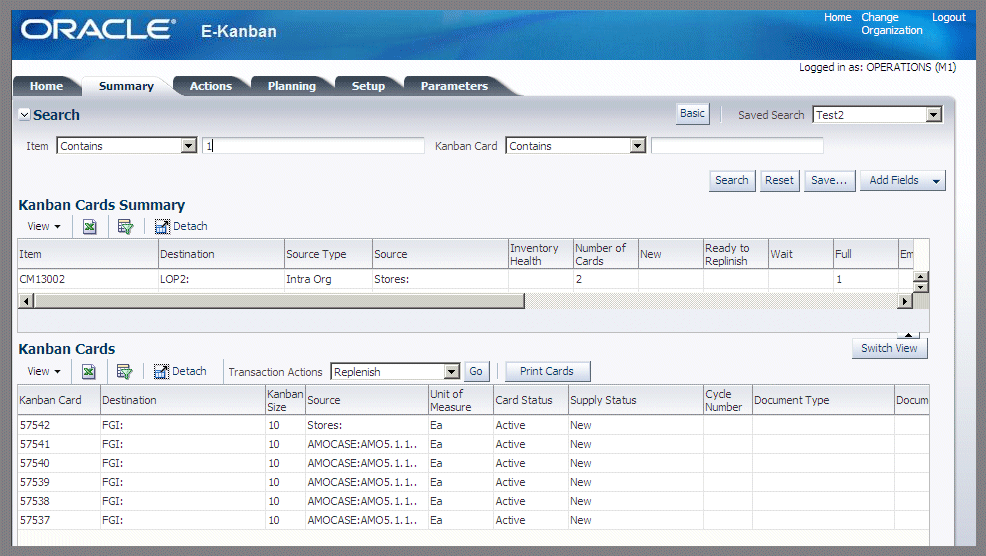Sort by the summary Item column header
This screenshot has height=556, width=986.
[x=88, y=254]
